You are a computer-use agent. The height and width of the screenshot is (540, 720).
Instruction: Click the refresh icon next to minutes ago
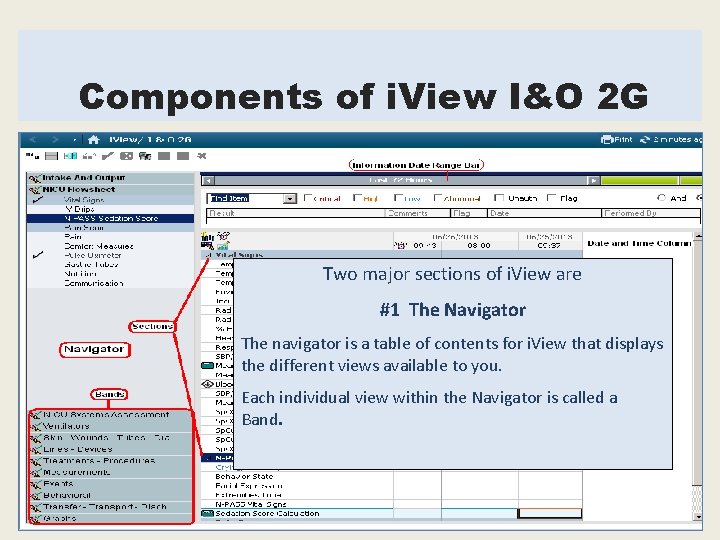645,139
